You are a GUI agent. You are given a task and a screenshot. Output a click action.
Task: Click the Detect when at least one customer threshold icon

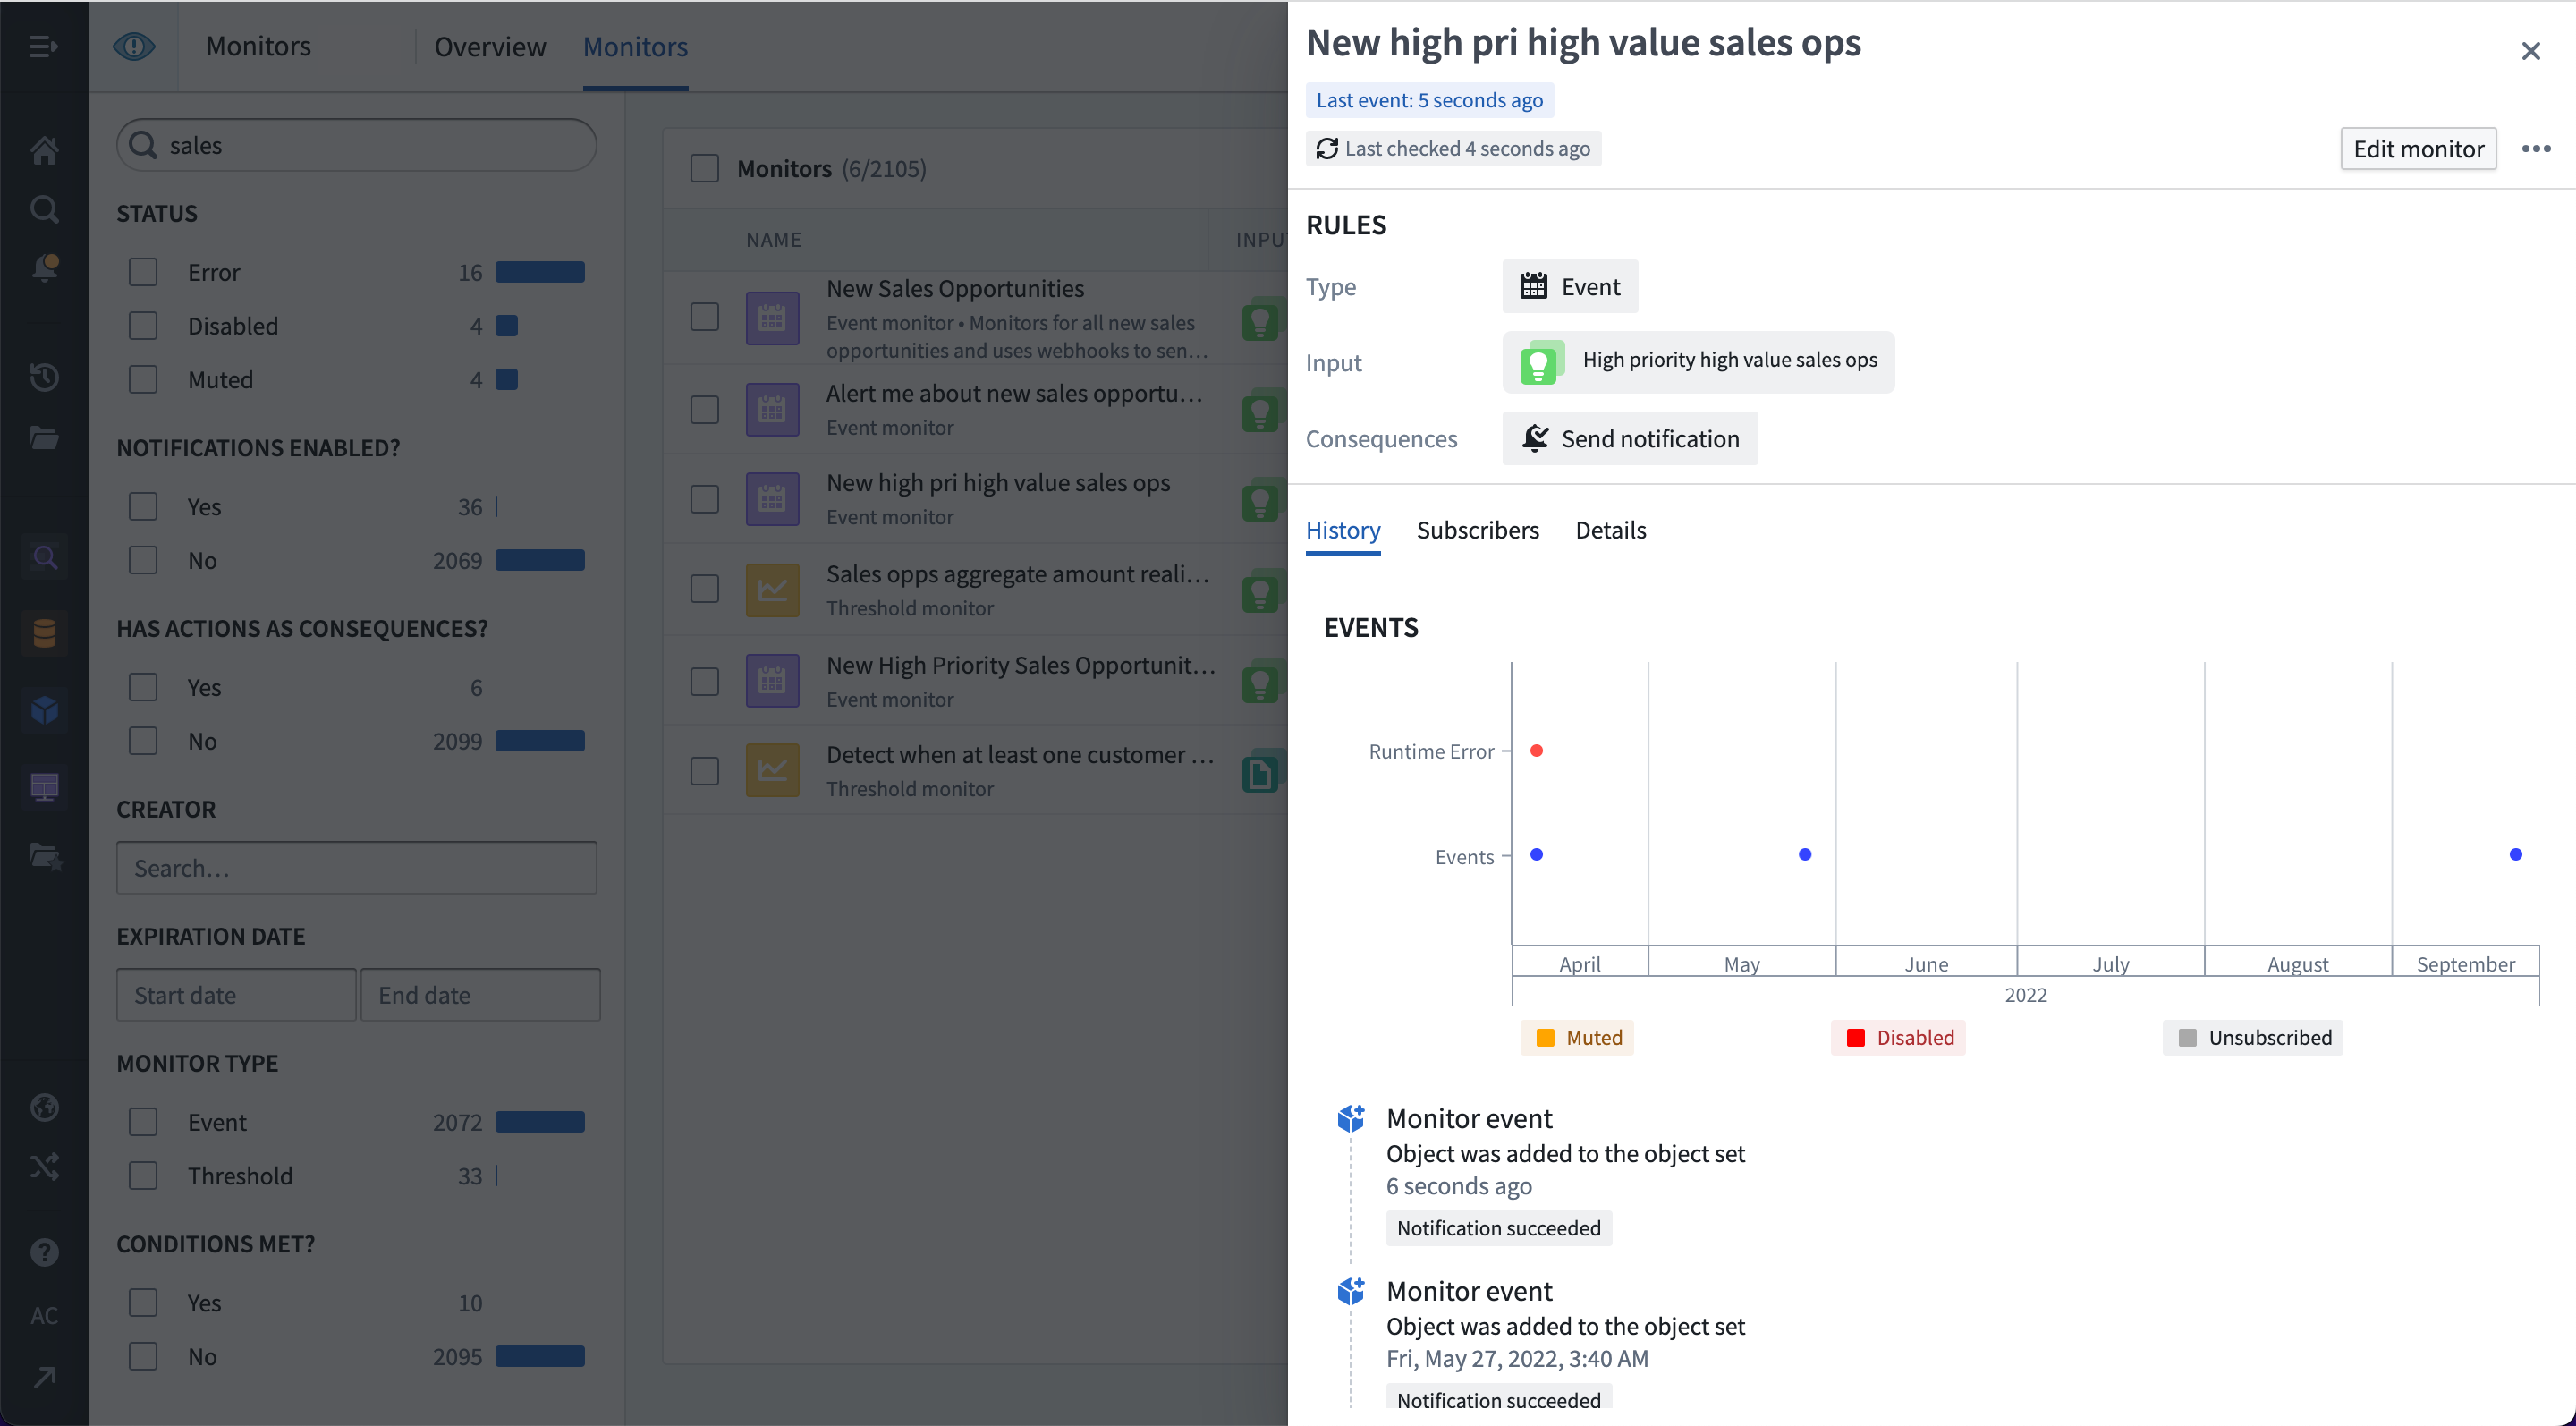(774, 768)
